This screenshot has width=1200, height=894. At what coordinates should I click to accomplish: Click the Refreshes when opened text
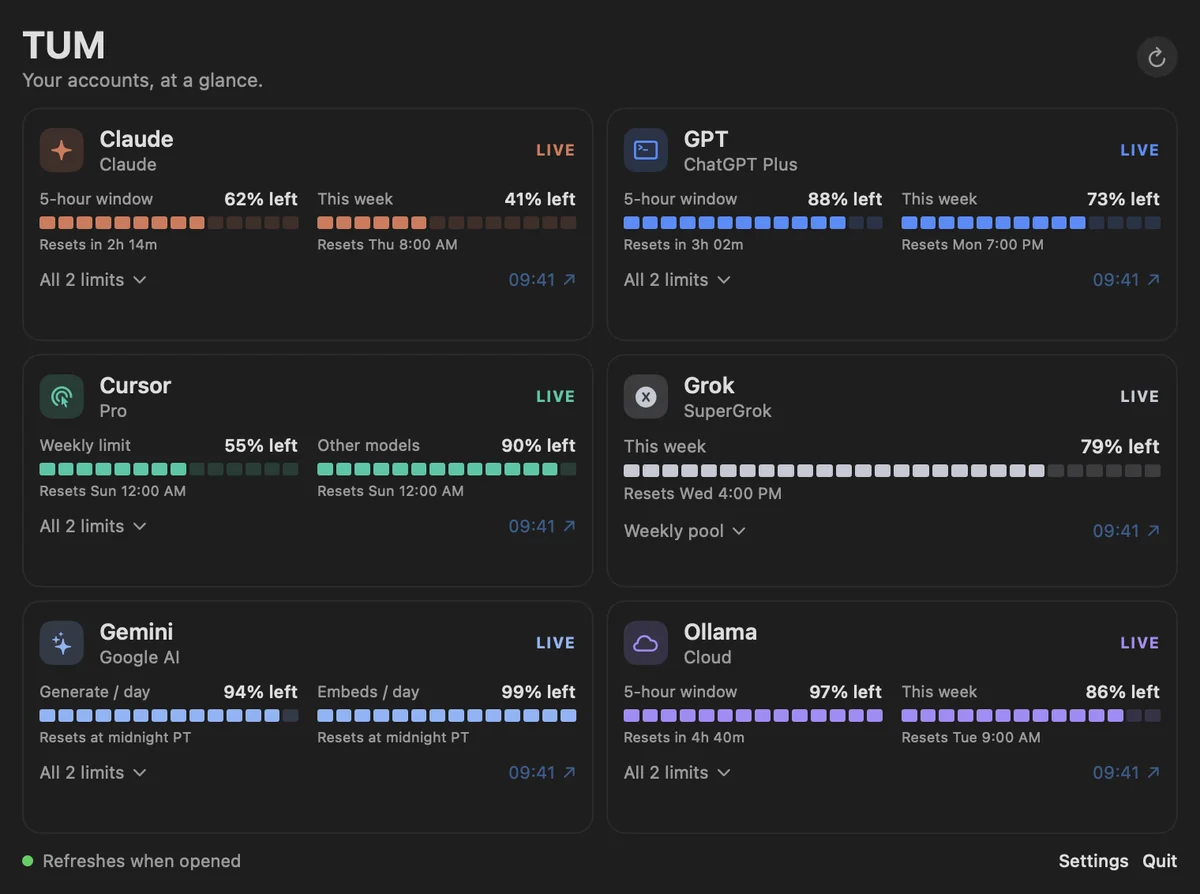tap(141, 861)
